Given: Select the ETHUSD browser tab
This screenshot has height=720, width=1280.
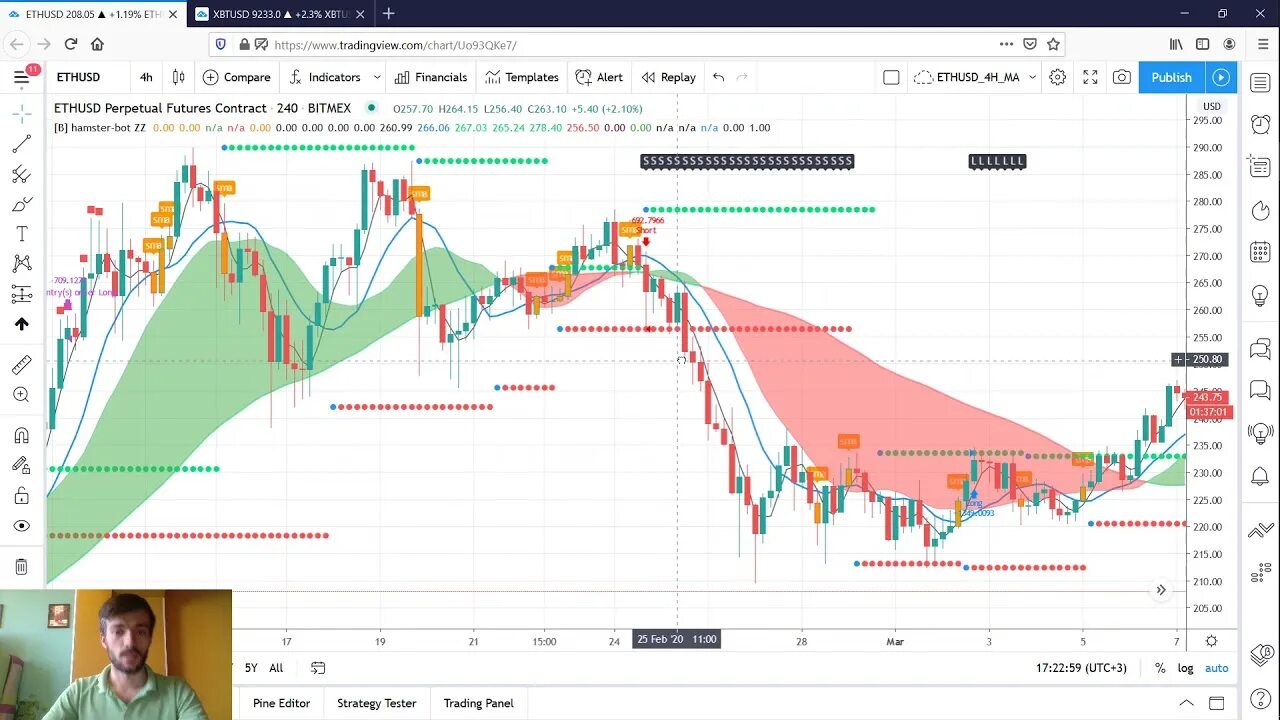Looking at the screenshot, I should [x=92, y=14].
